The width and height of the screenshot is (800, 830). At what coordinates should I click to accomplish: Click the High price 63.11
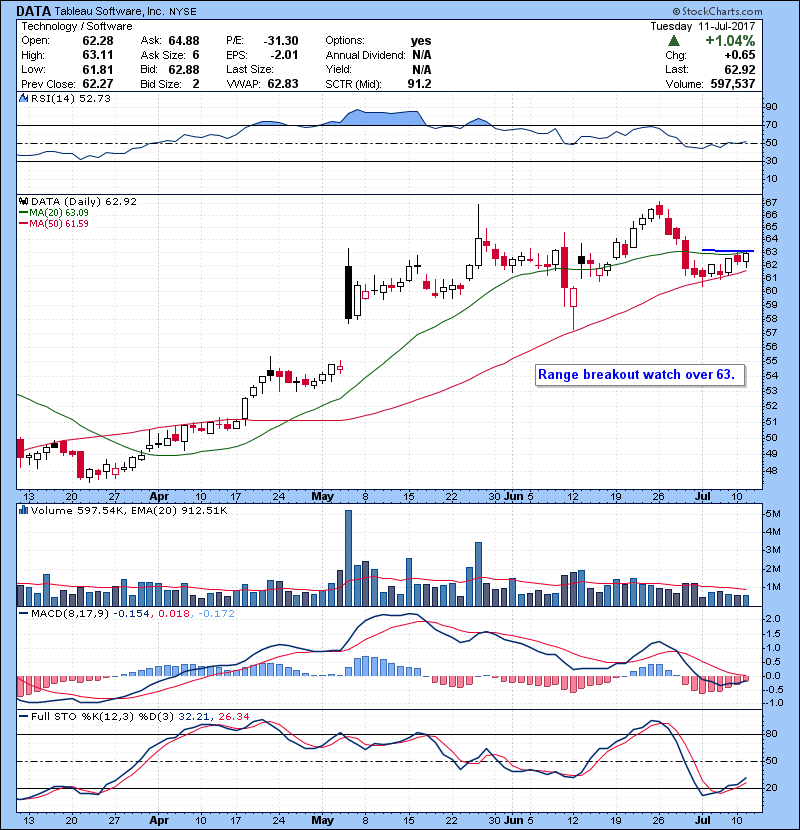98,55
